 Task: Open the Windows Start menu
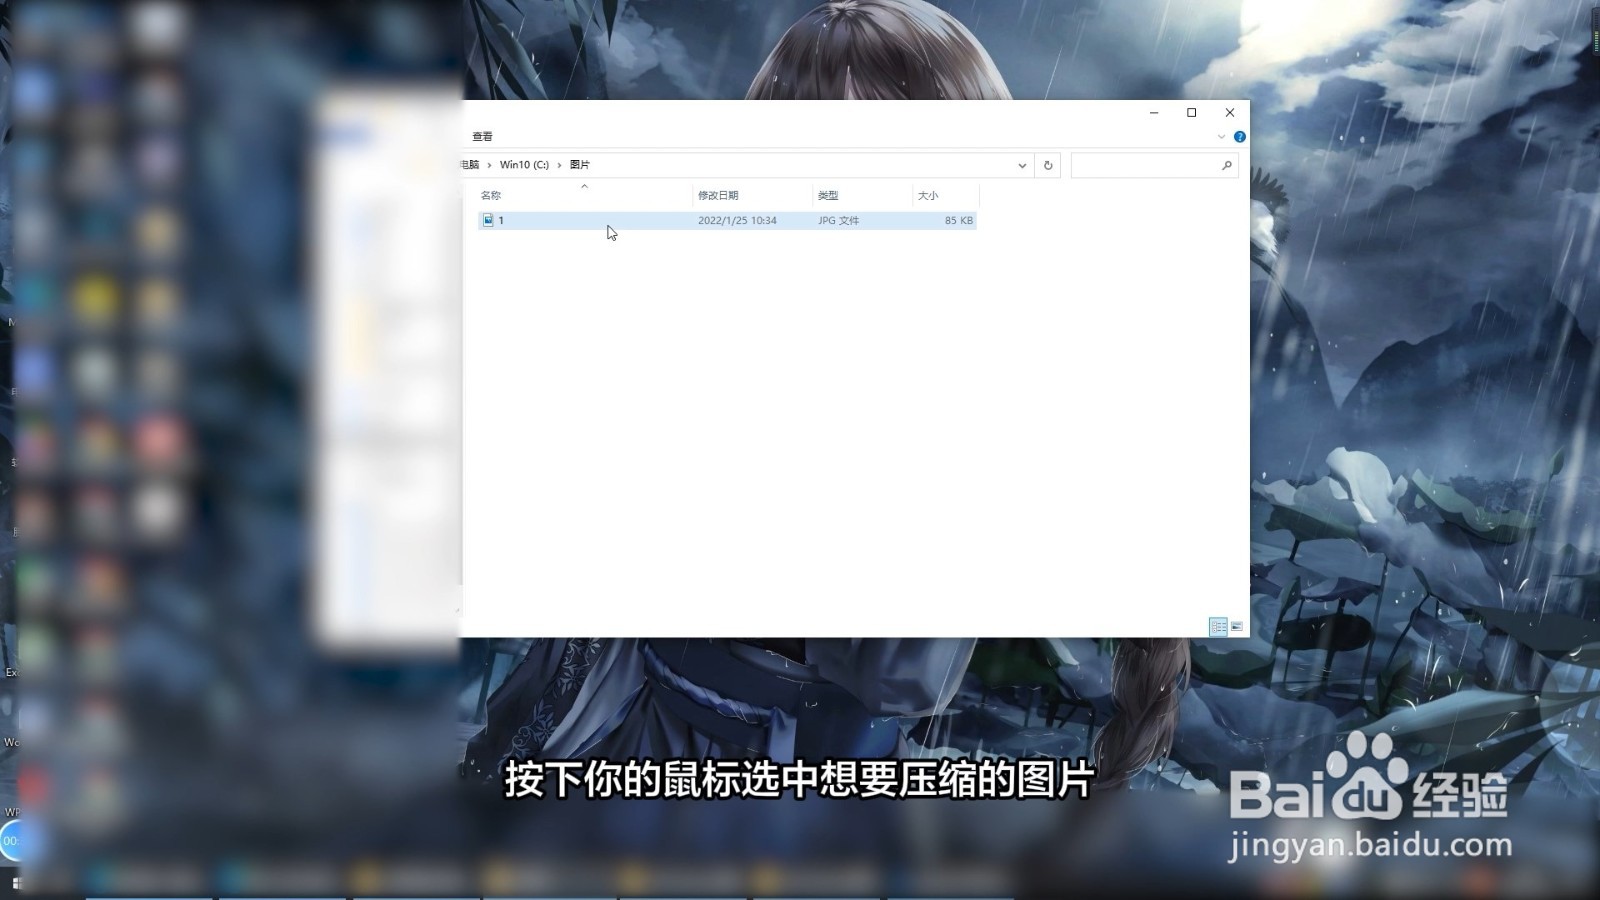16,883
